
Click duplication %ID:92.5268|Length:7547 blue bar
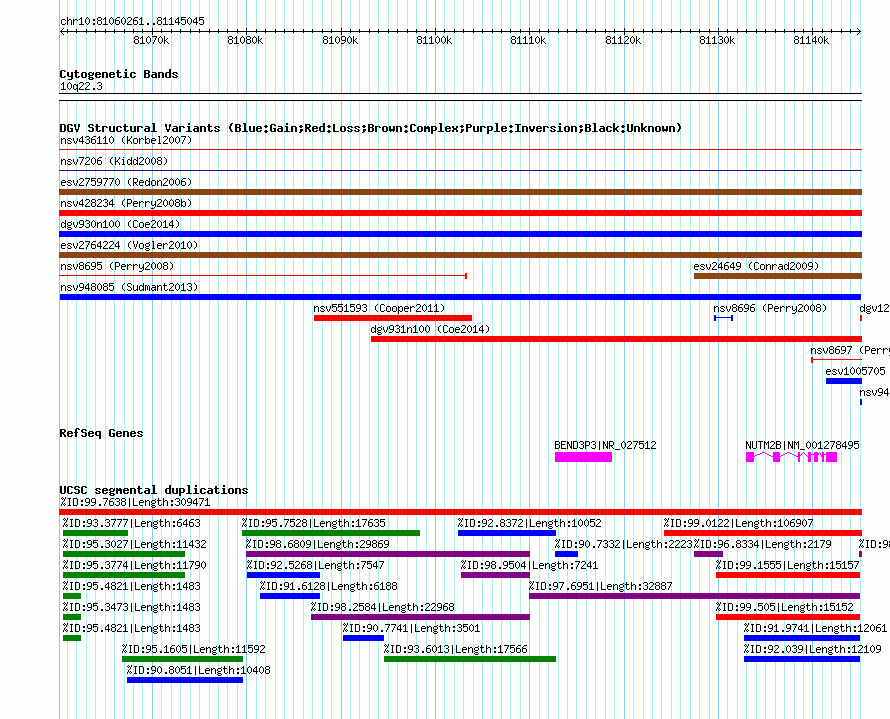point(283,575)
